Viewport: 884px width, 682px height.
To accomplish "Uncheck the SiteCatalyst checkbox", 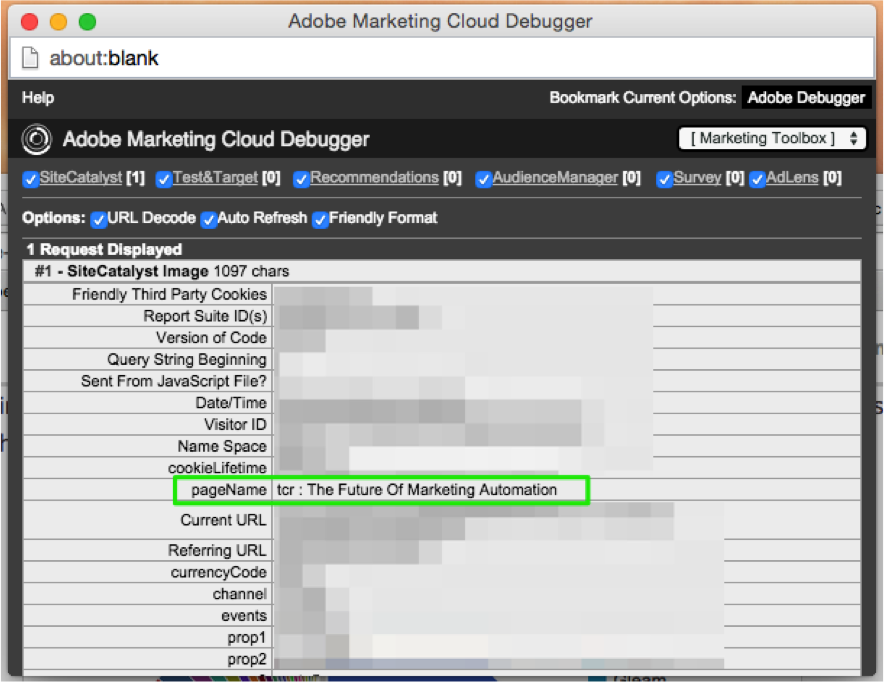I will (x=30, y=179).
